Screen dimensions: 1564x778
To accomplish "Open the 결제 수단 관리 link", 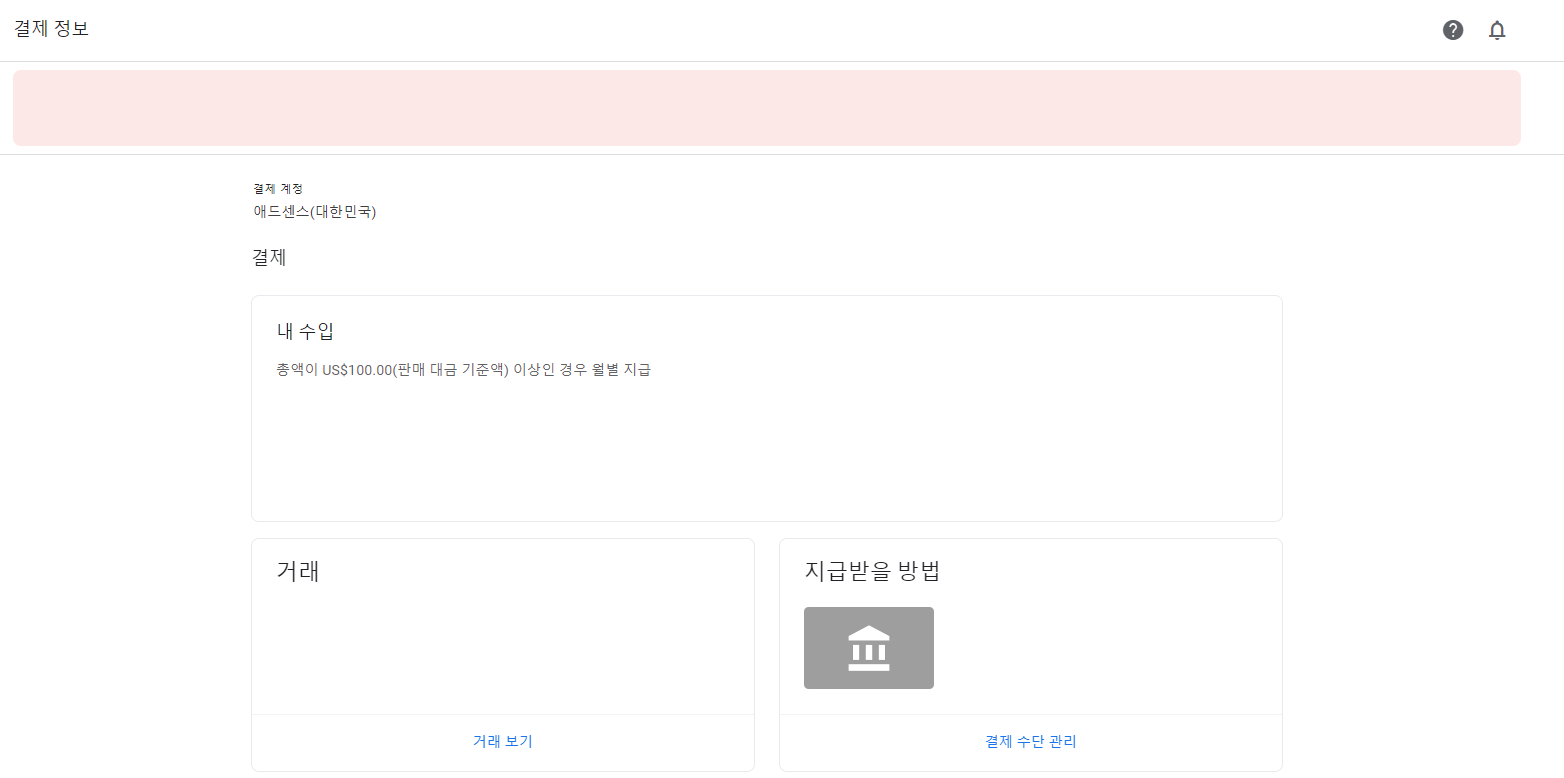I will point(1031,742).
